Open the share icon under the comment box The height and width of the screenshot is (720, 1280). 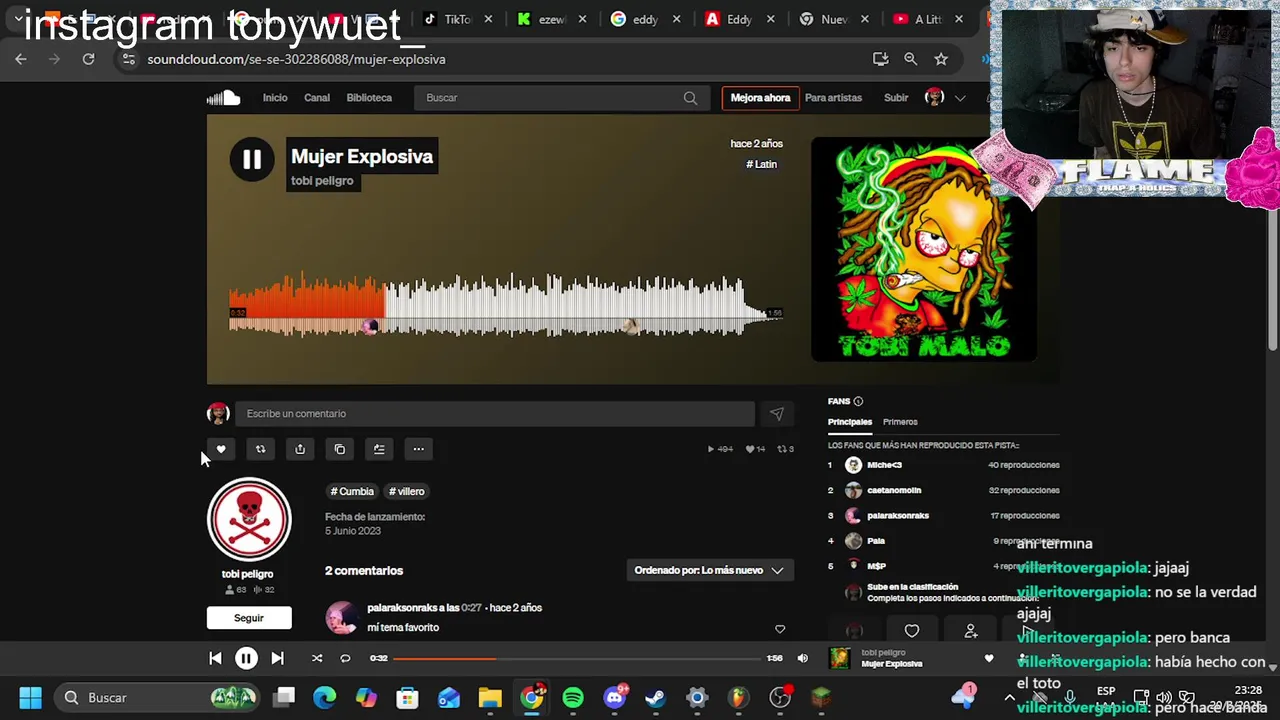(300, 449)
